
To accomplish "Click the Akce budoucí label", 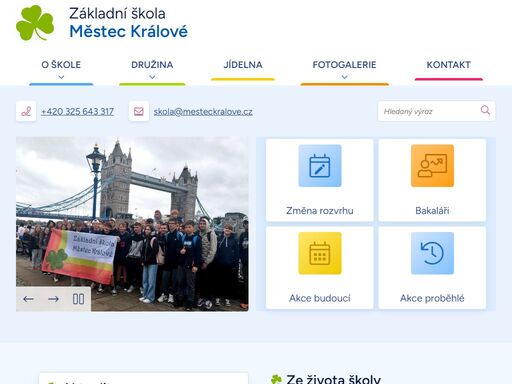I will point(320,298).
